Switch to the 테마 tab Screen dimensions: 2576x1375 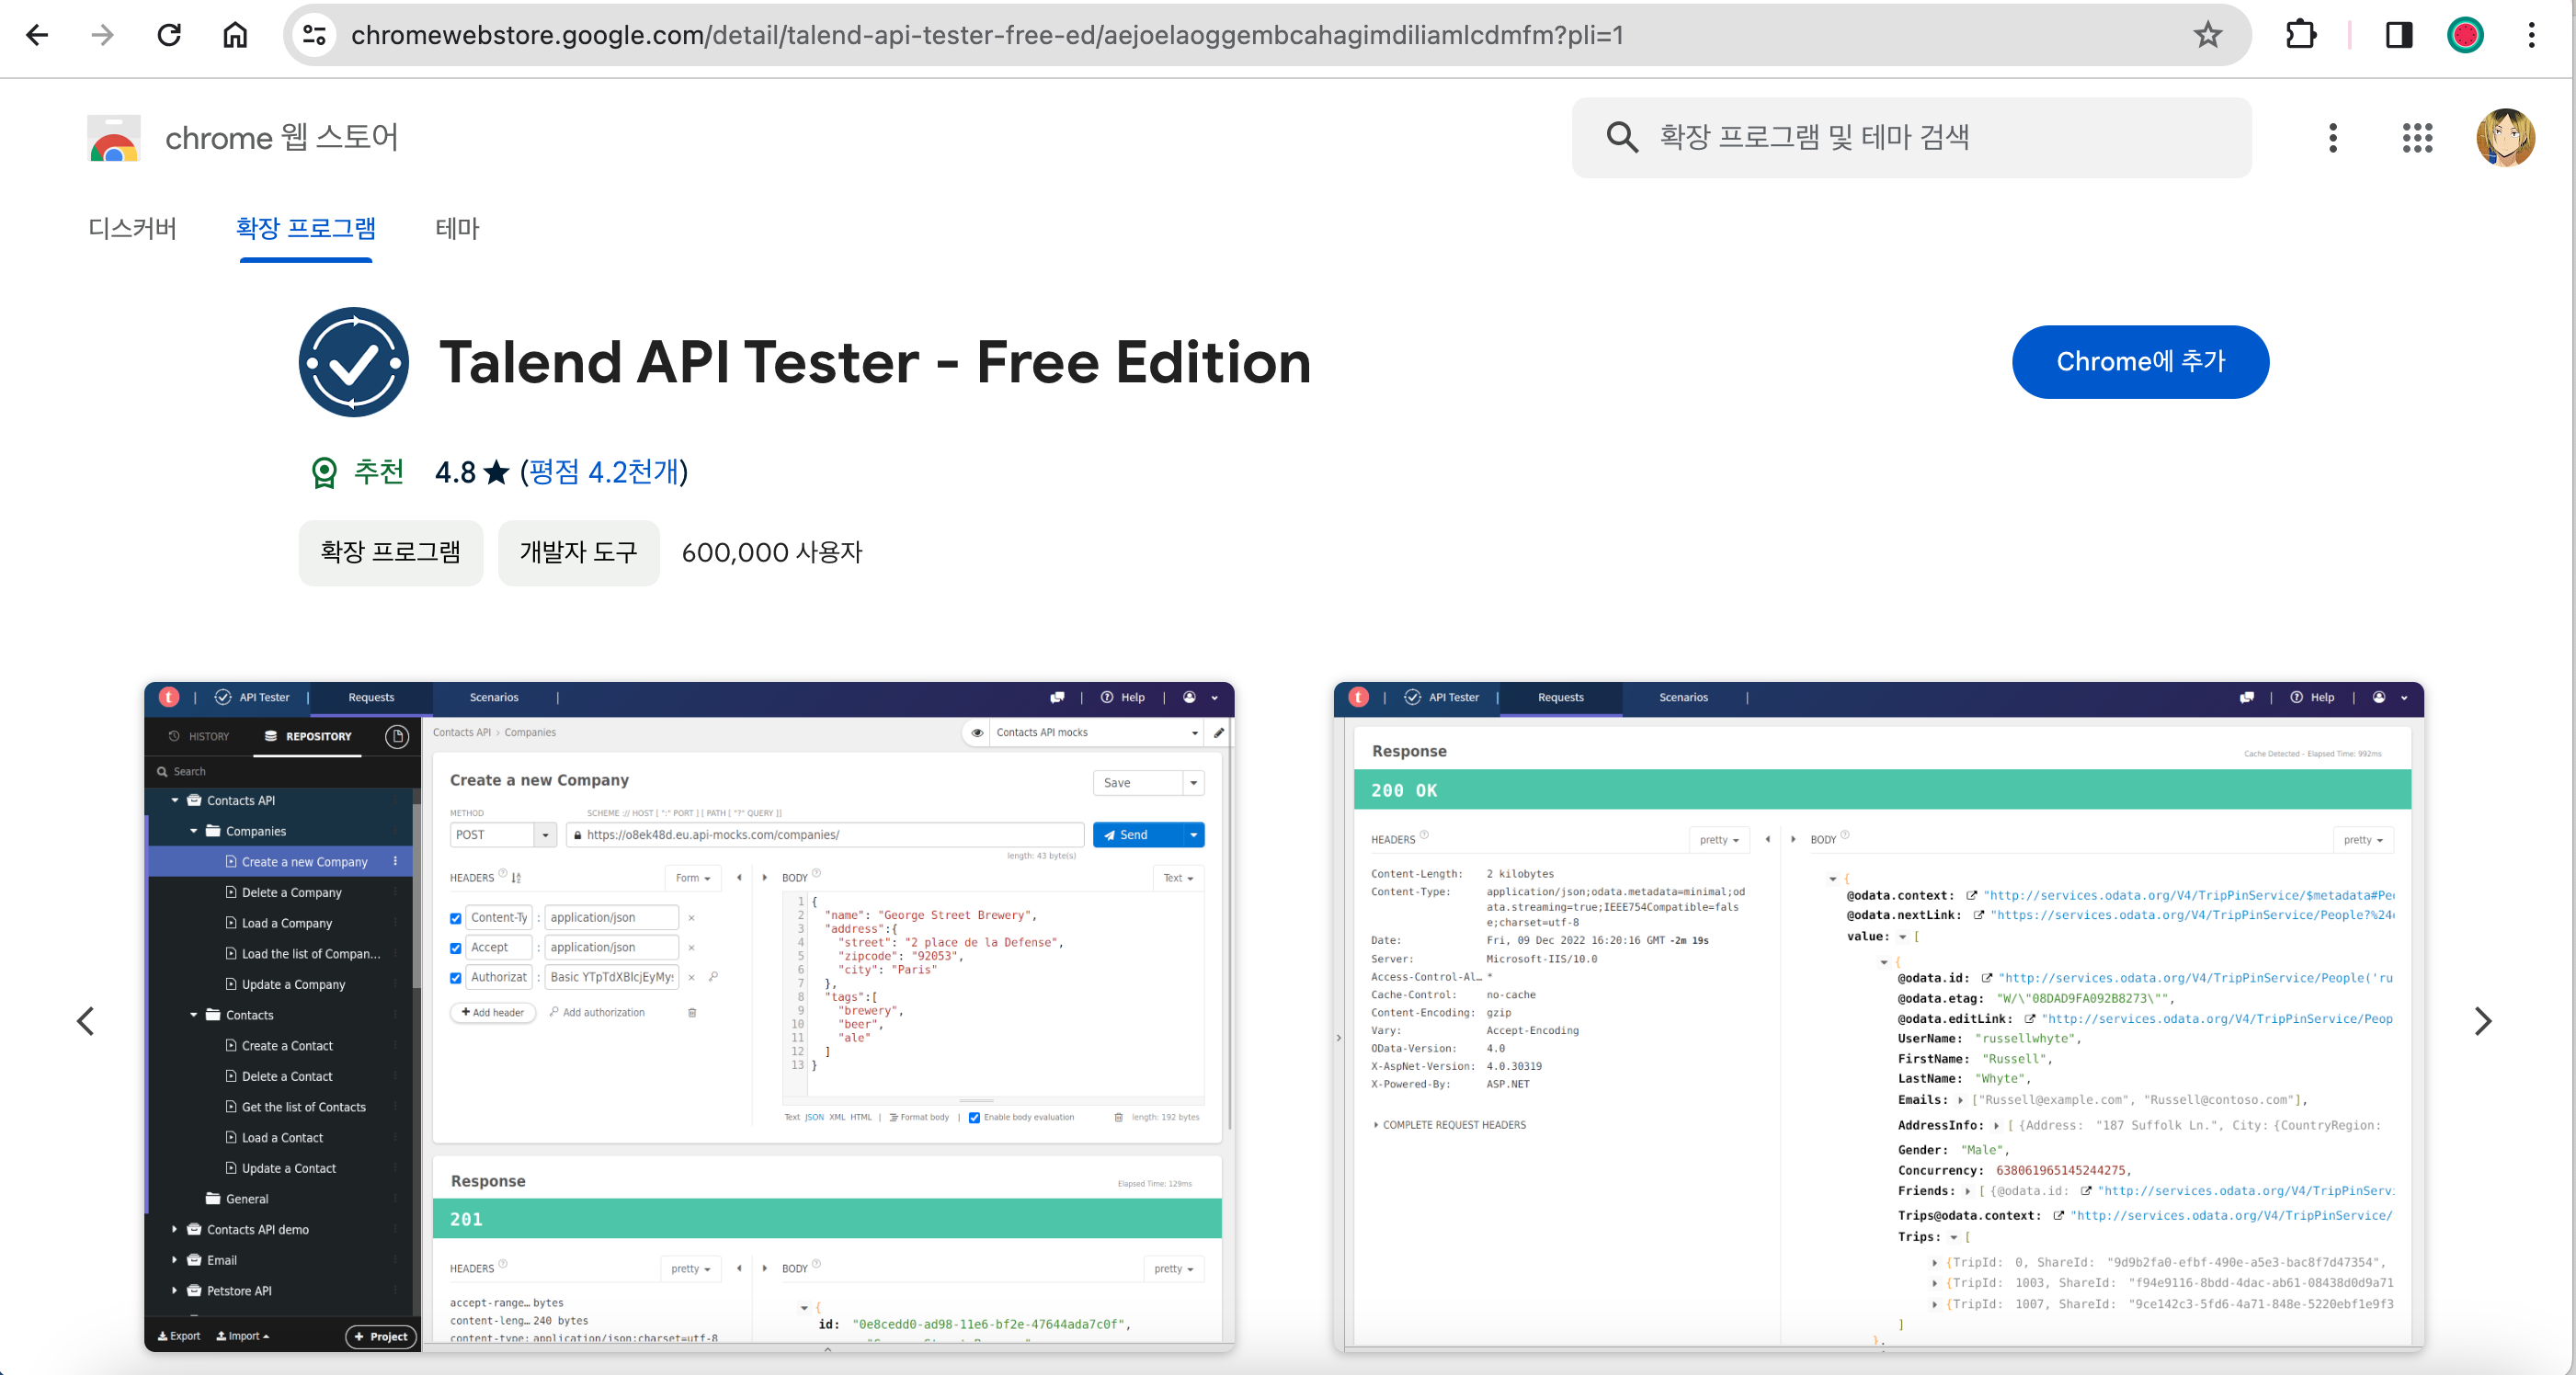[x=457, y=229]
